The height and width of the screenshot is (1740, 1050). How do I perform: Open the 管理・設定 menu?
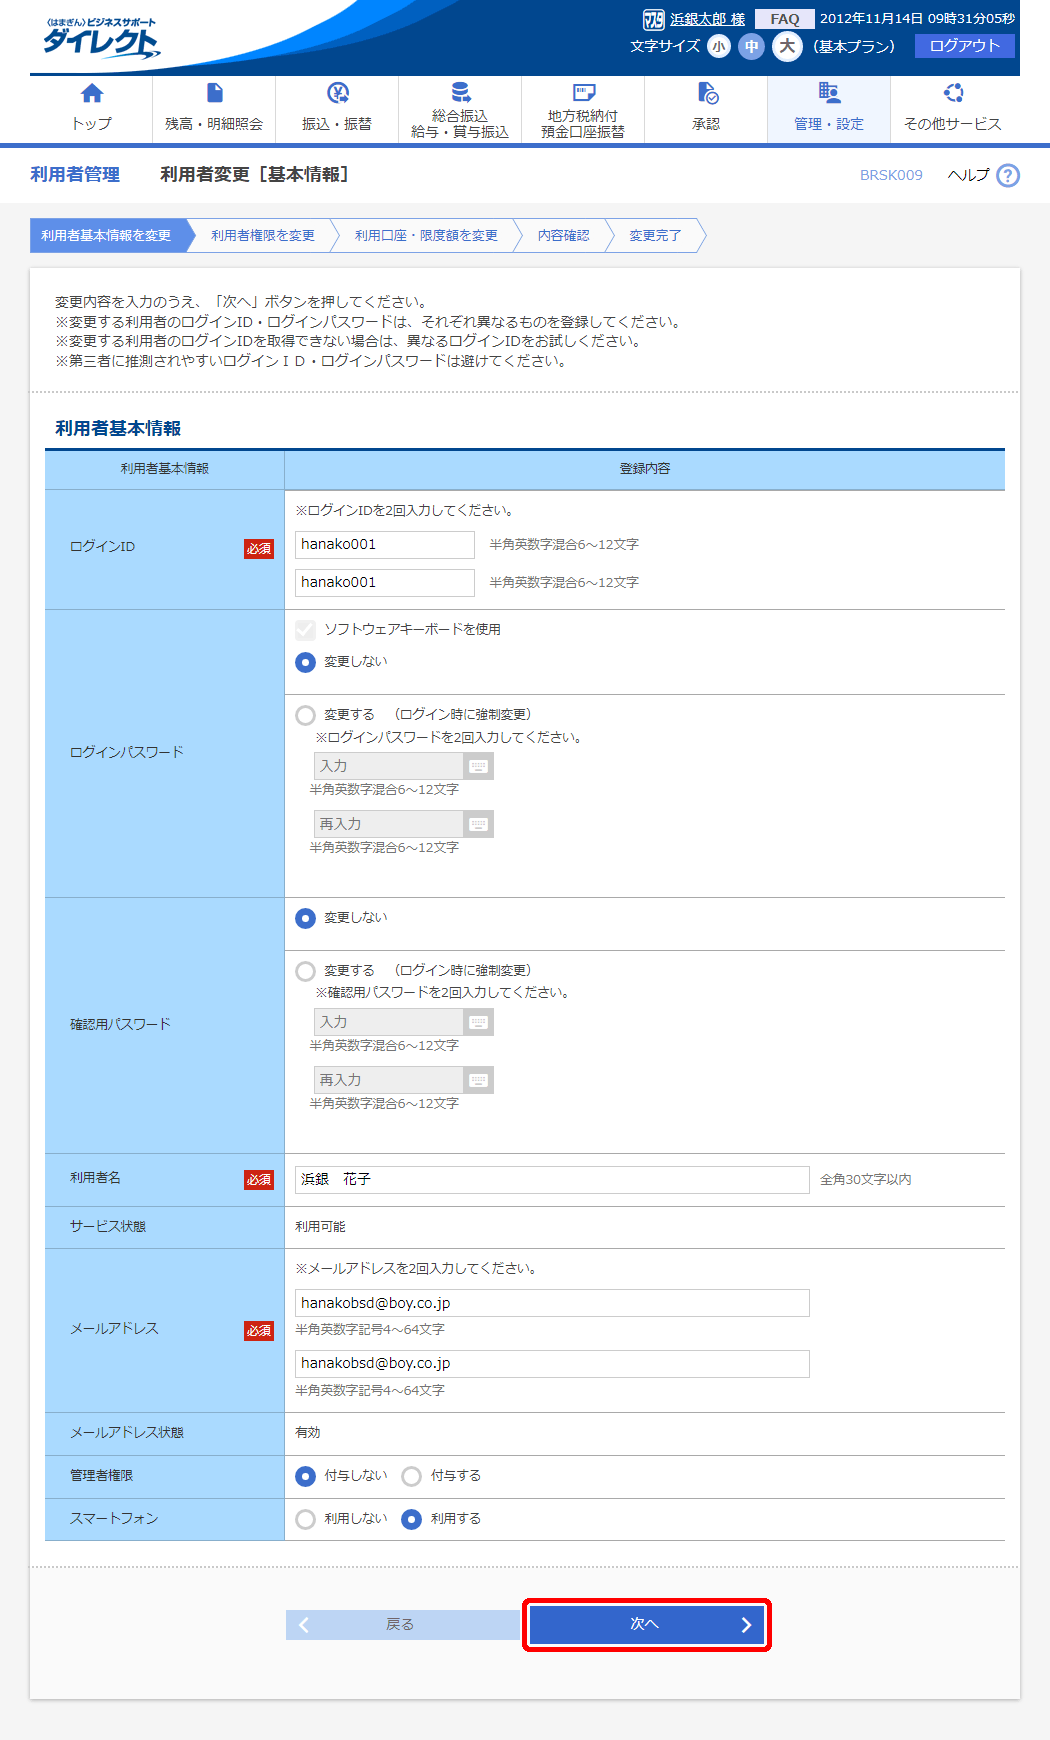pyautogui.click(x=828, y=108)
